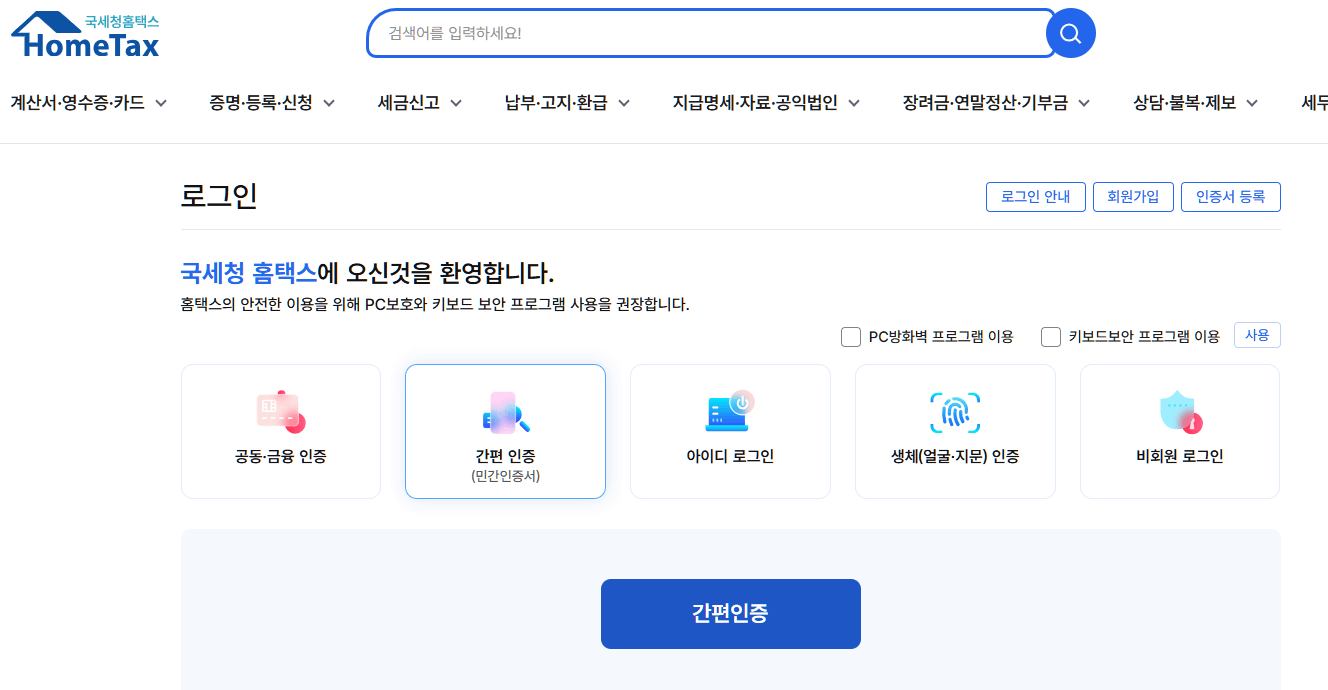1328x690 pixels.
Task: Select the 생체(얼굴·지문) 인증 fingerprint icon
Action: tap(955, 410)
